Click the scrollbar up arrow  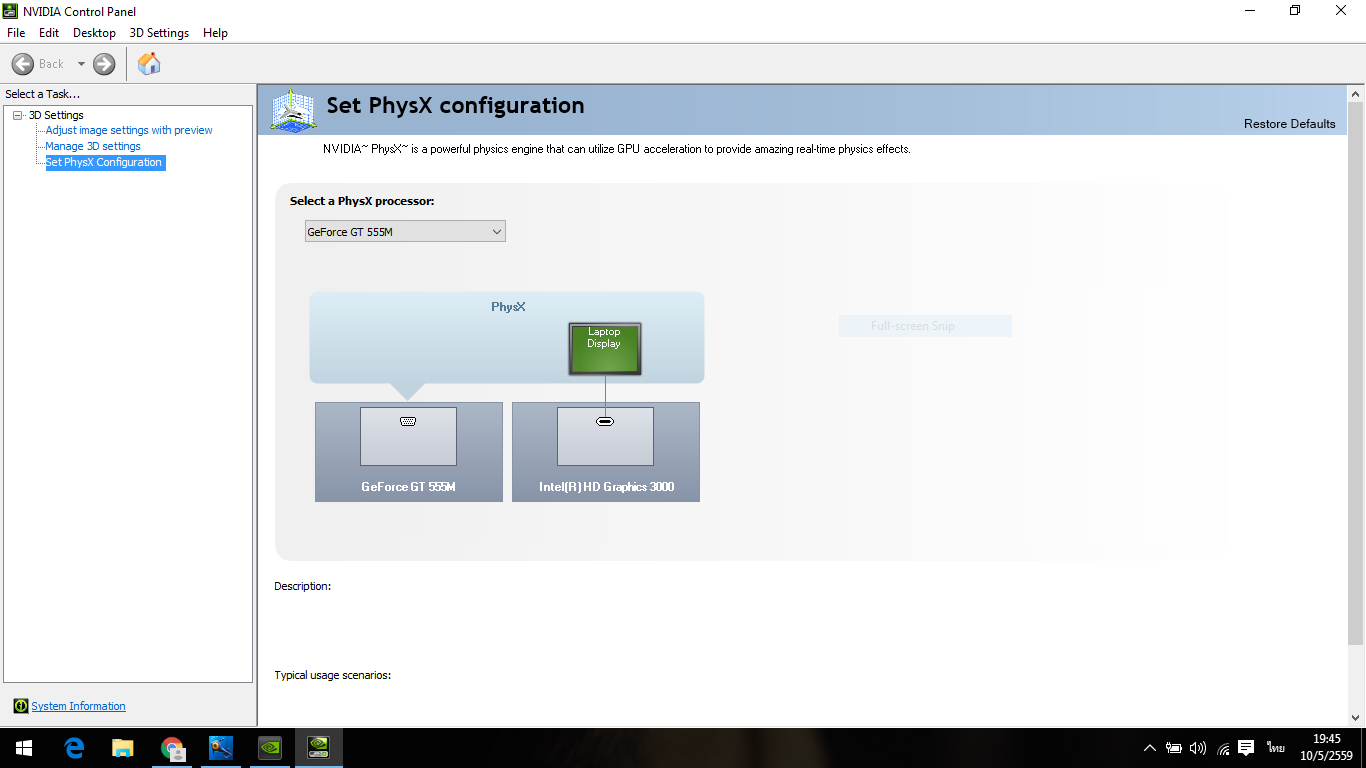tap(1356, 93)
